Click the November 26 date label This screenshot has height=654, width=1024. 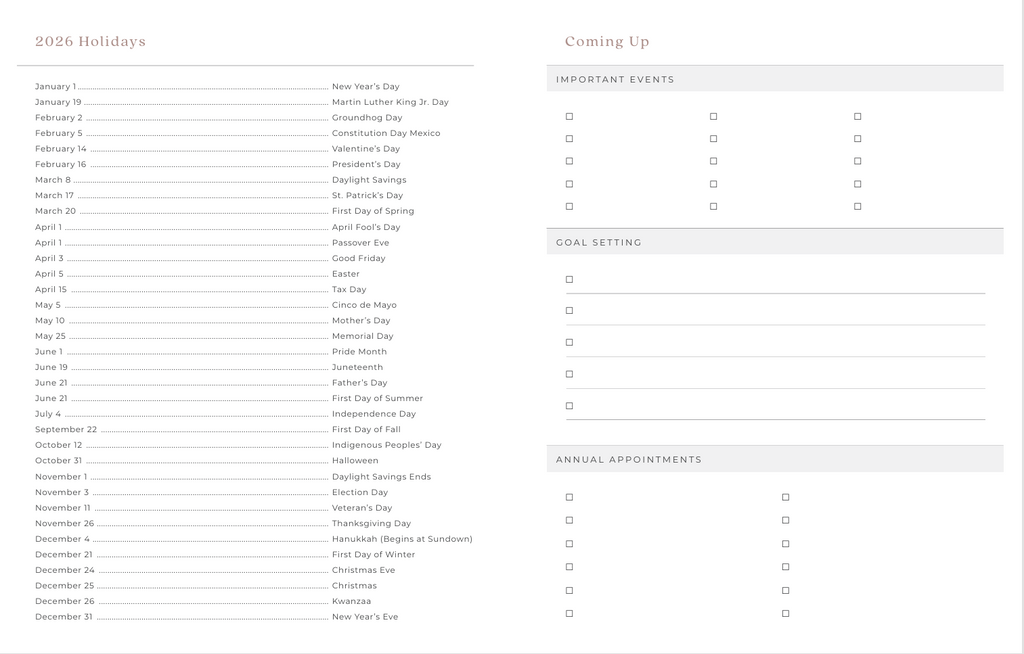(64, 524)
